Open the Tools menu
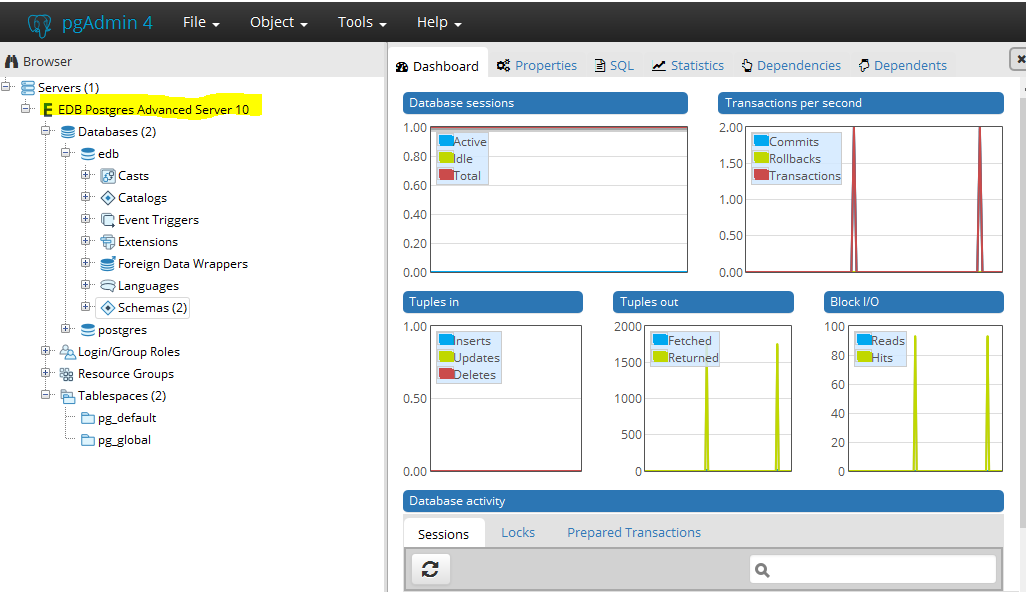Viewport: 1026px width, 592px height. click(x=362, y=22)
